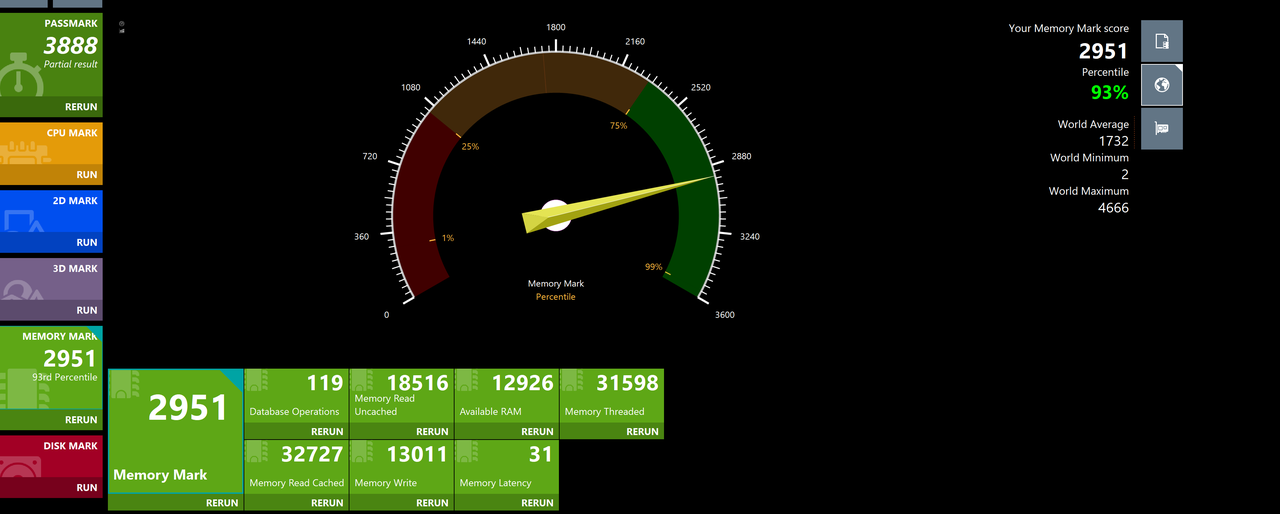Click the Memory Latency score 31
Image resolution: width=1280 pixels, height=514 pixels.
point(541,454)
